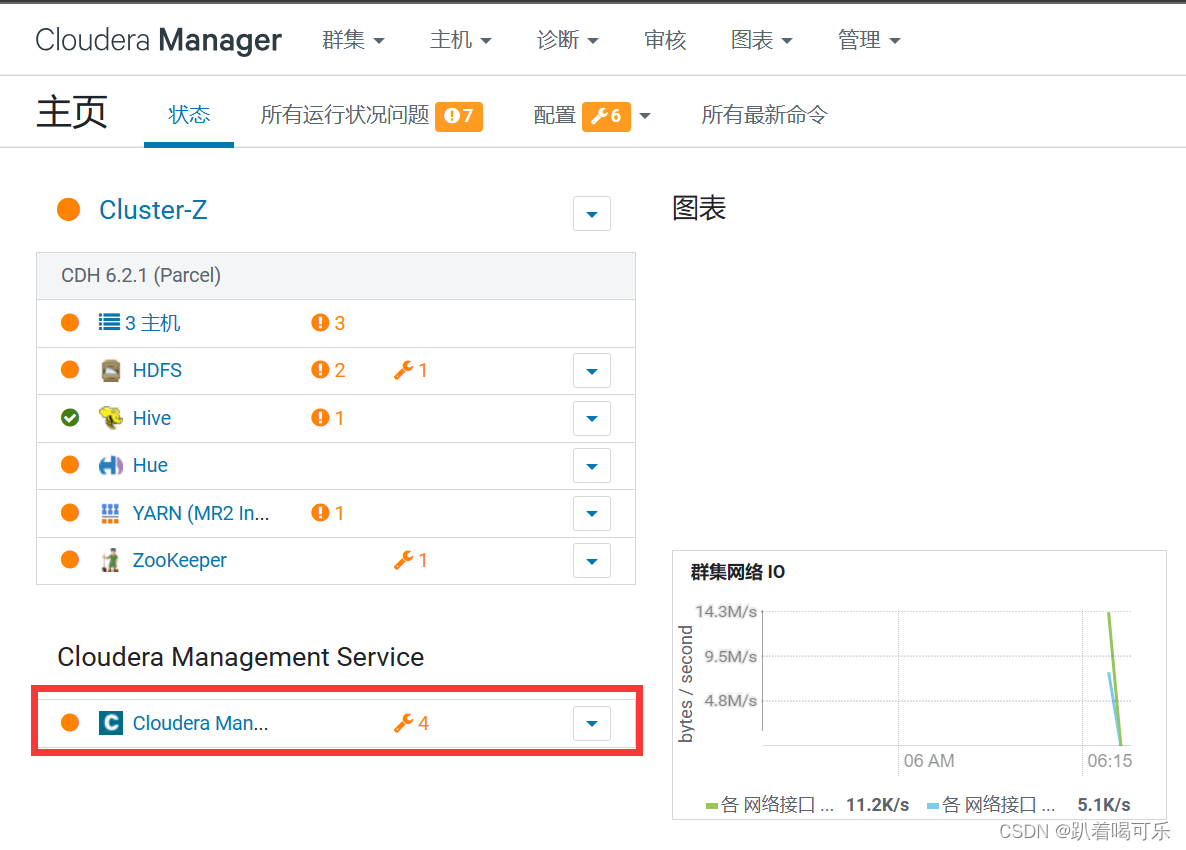Open the Hive actions dropdown
Image resolution: width=1186 pixels, height=850 pixels.
(591, 419)
